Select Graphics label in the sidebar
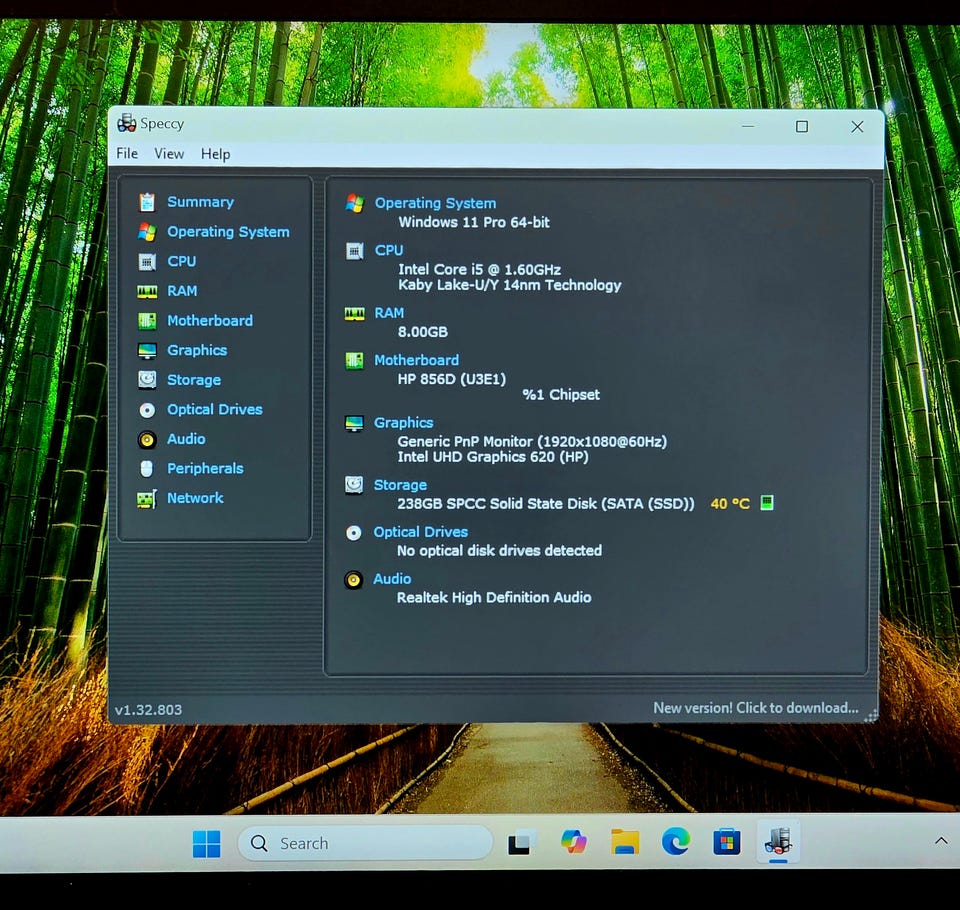Image resolution: width=960 pixels, height=910 pixels. [197, 350]
